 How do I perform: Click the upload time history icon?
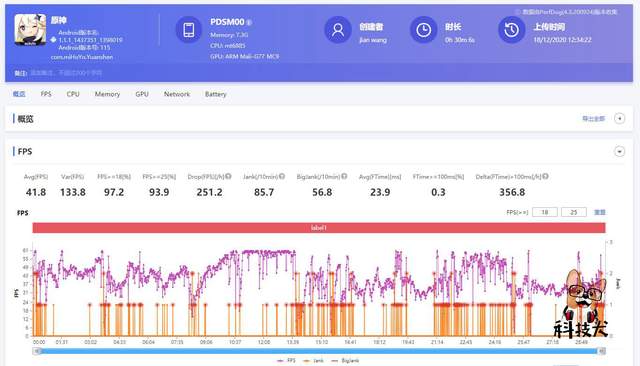(x=511, y=30)
